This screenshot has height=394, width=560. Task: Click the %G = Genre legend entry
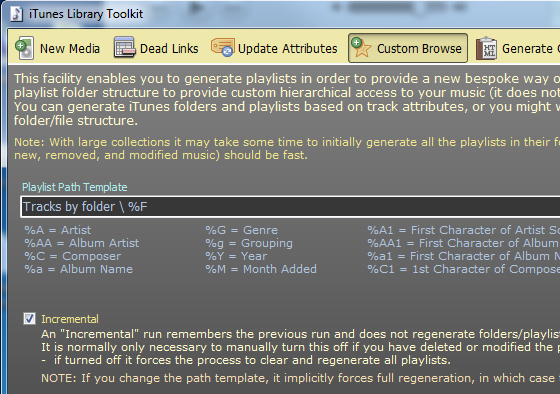click(241, 230)
